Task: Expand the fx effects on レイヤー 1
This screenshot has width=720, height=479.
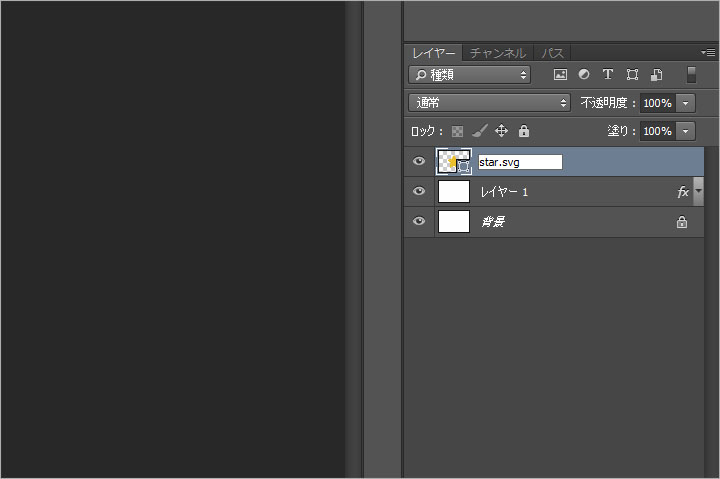Action: pyautogui.click(x=698, y=191)
